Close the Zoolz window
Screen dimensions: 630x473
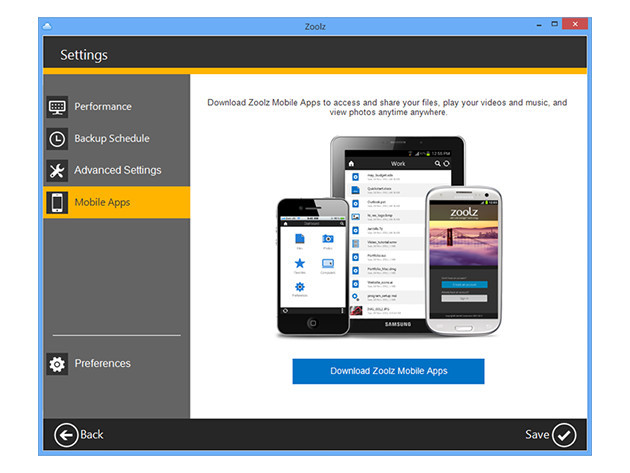tap(572, 25)
